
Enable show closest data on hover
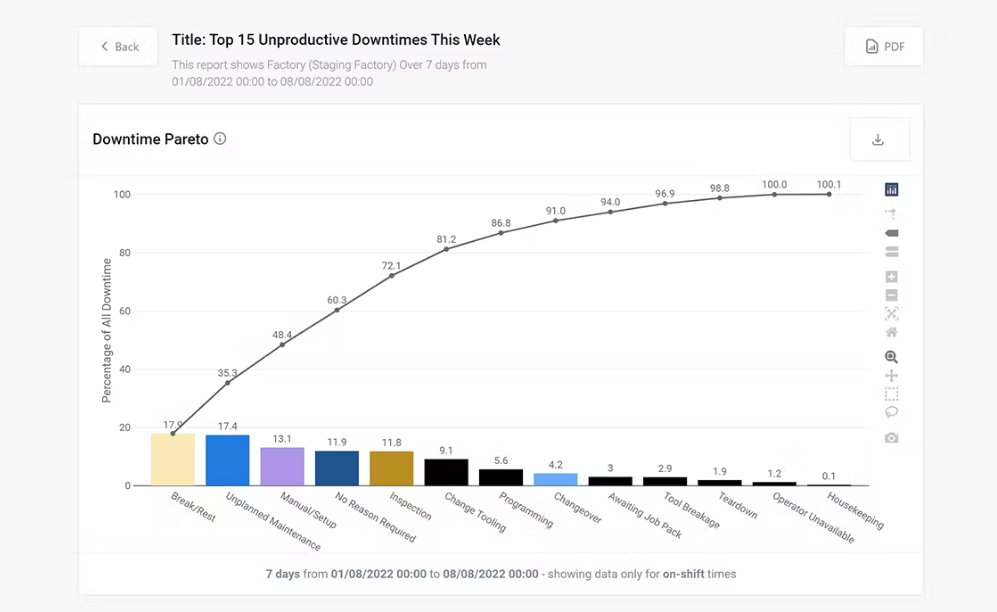click(891, 233)
